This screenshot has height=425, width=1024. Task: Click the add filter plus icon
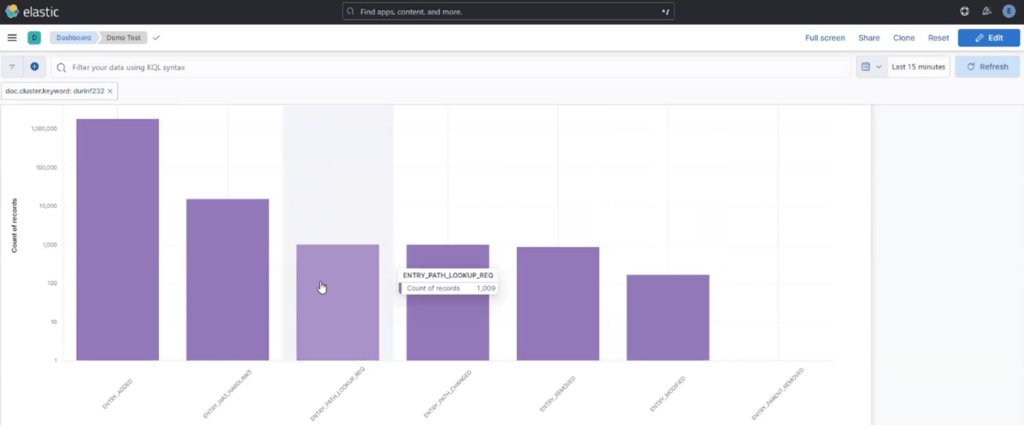pos(34,67)
